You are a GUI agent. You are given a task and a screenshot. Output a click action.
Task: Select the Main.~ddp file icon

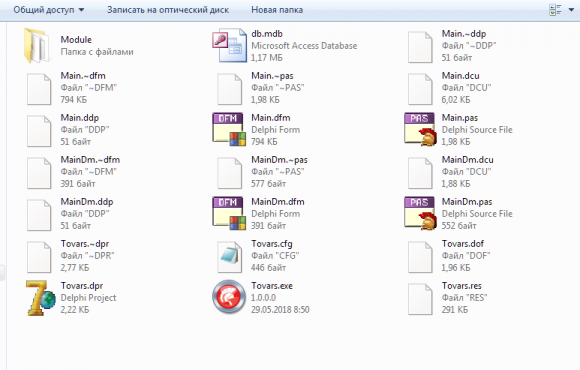coord(420,47)
